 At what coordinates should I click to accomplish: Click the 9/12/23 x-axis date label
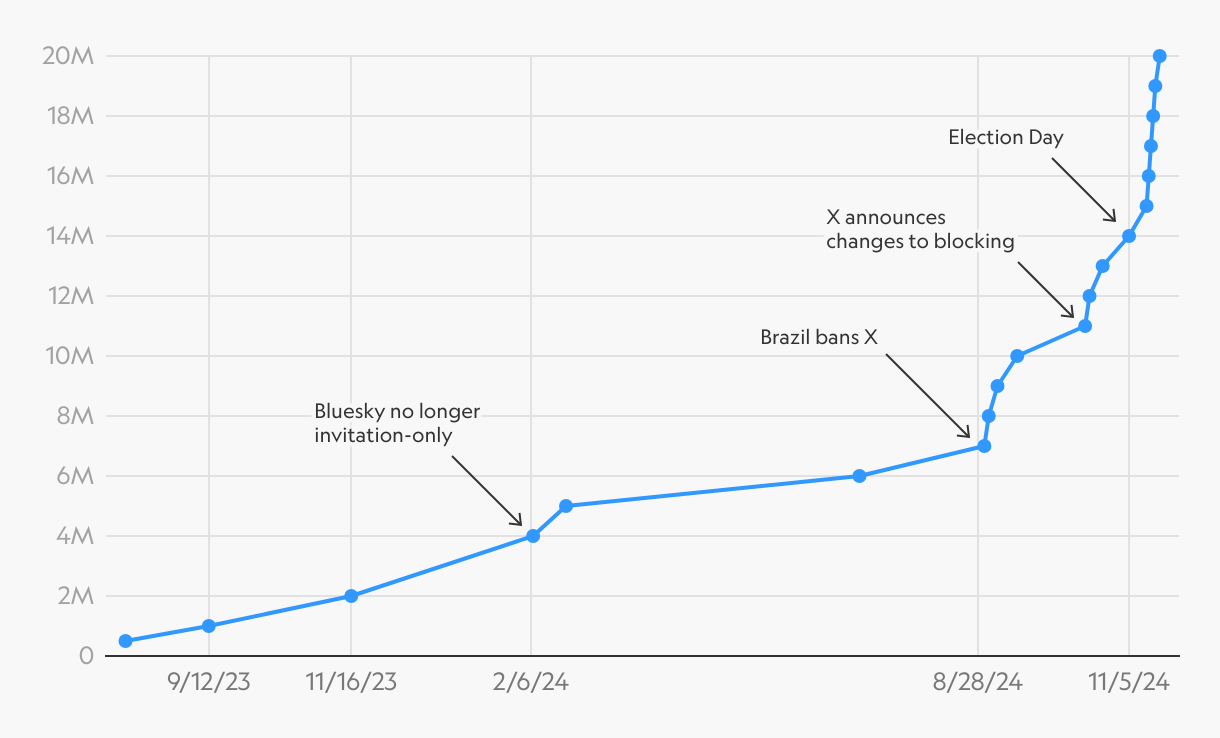click(209, 683)
